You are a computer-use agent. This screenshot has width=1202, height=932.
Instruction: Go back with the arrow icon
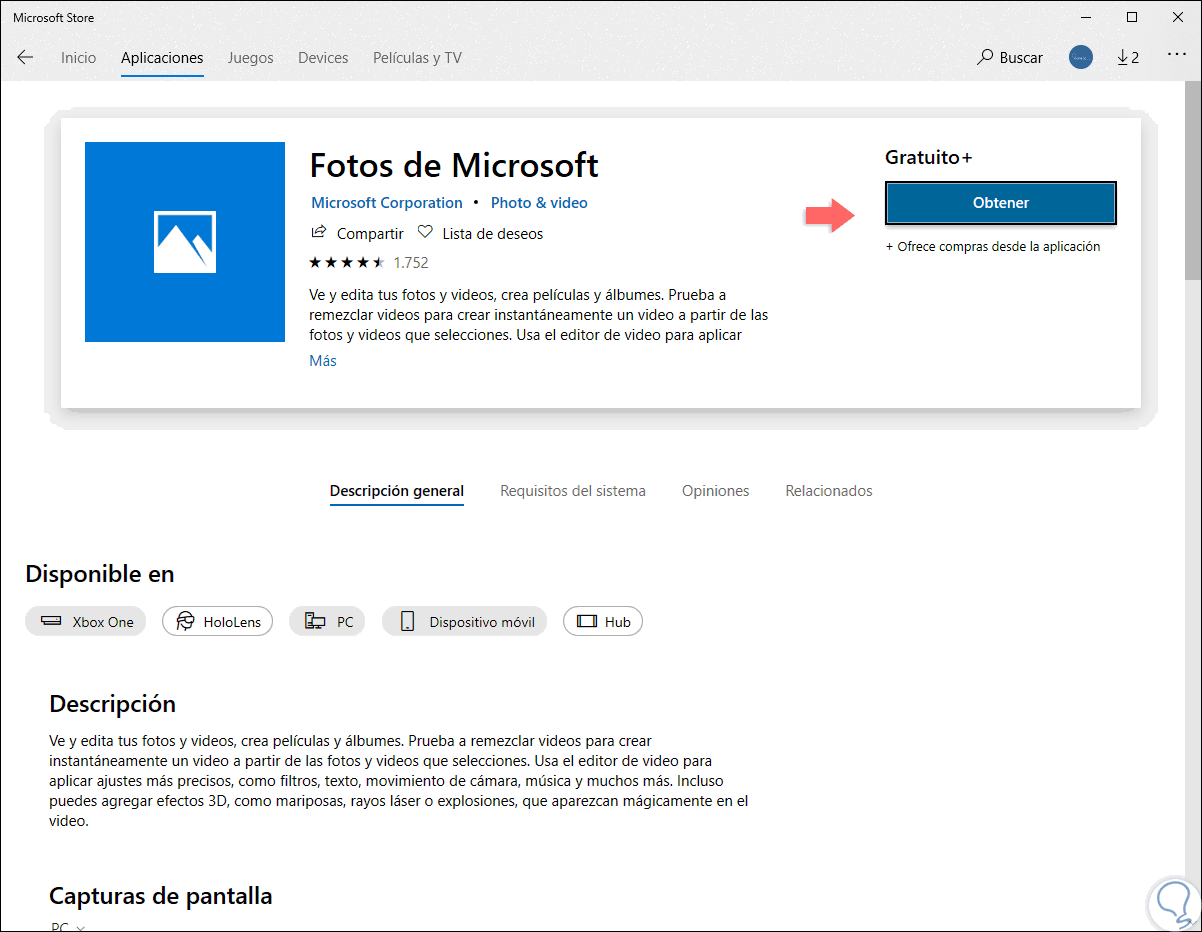point(25,58)
